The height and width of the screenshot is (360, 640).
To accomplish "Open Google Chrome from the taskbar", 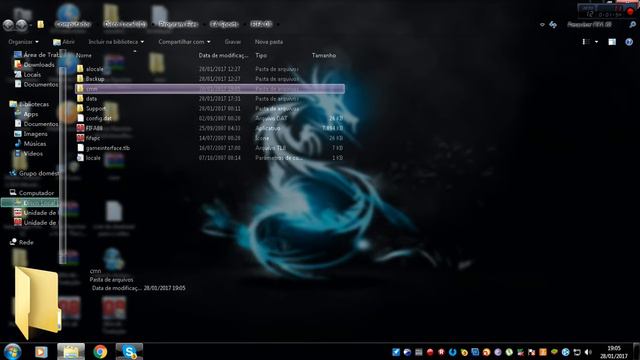I will click(x=100, y=351).
